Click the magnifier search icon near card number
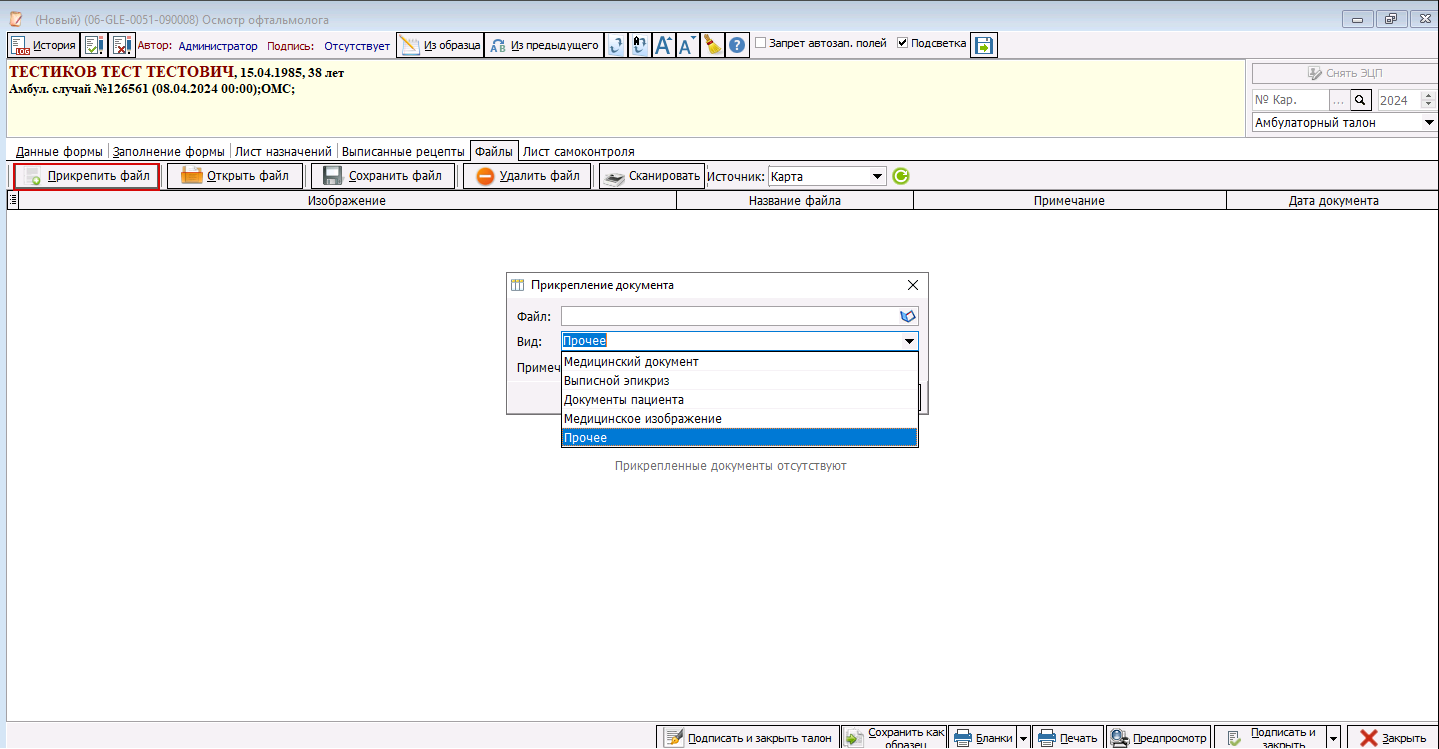Image resolution: width=1439 pixels, height=749 pixels. [1360, 100]
